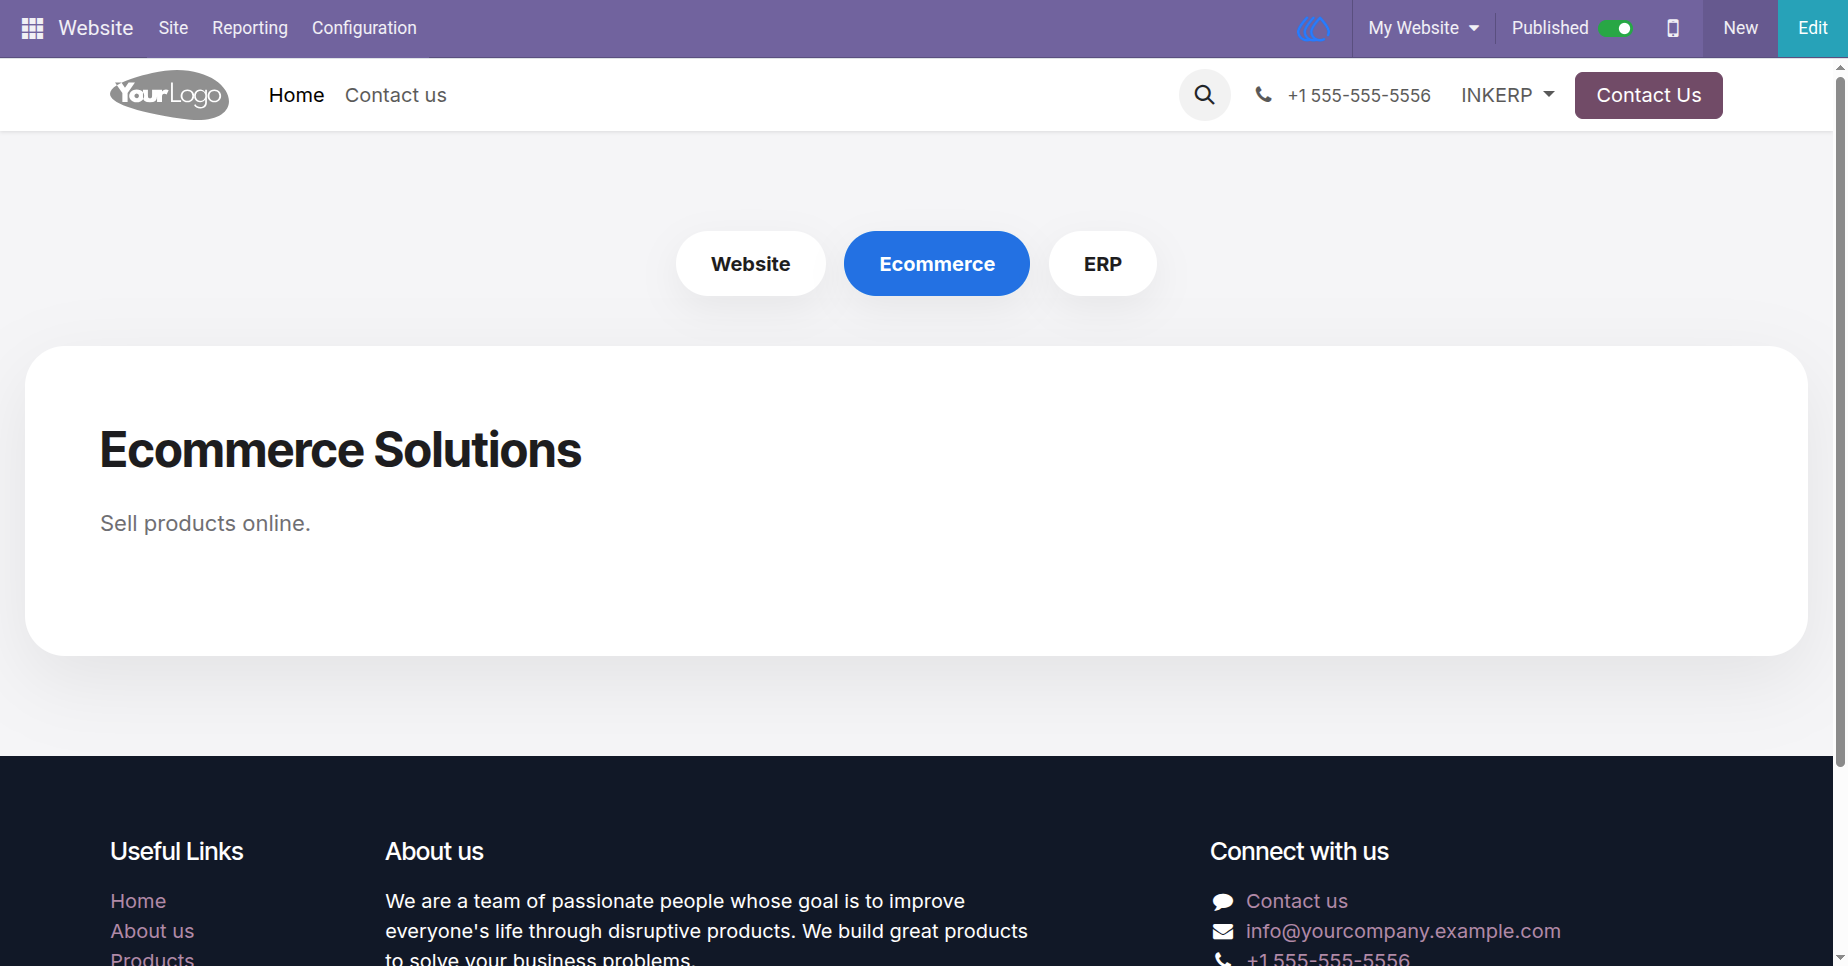Switch to mobile preview icon

click(x=1673, y=28)
